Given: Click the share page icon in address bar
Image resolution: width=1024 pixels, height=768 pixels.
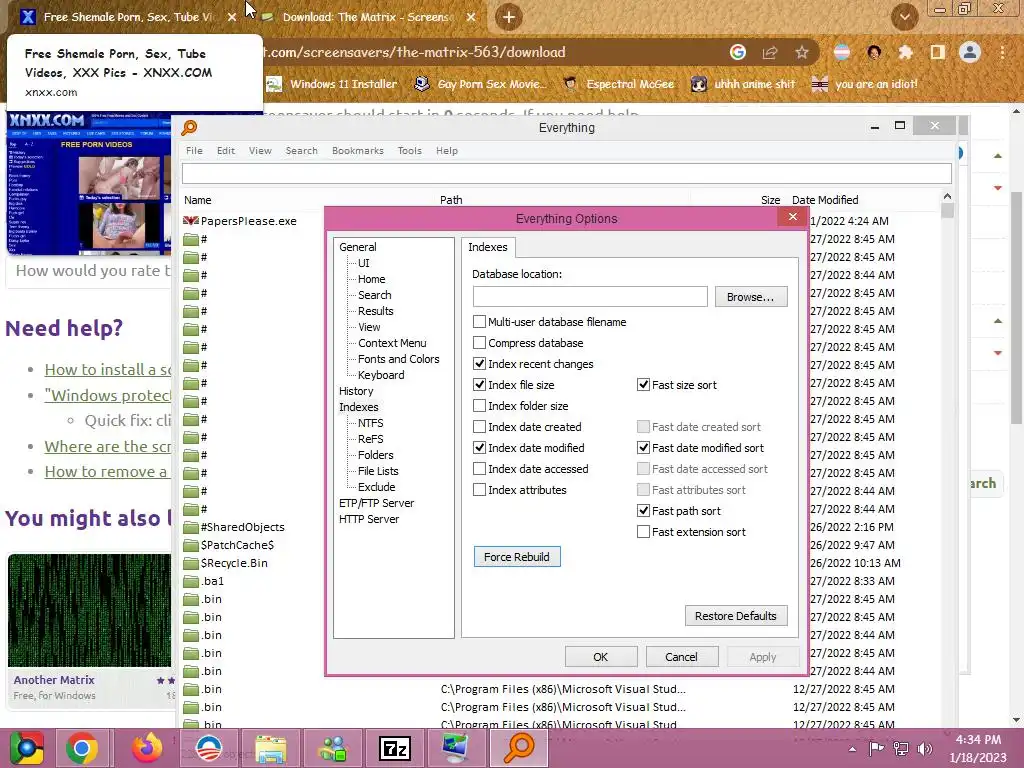Looking at the screenshot, I should click(770, 52).
